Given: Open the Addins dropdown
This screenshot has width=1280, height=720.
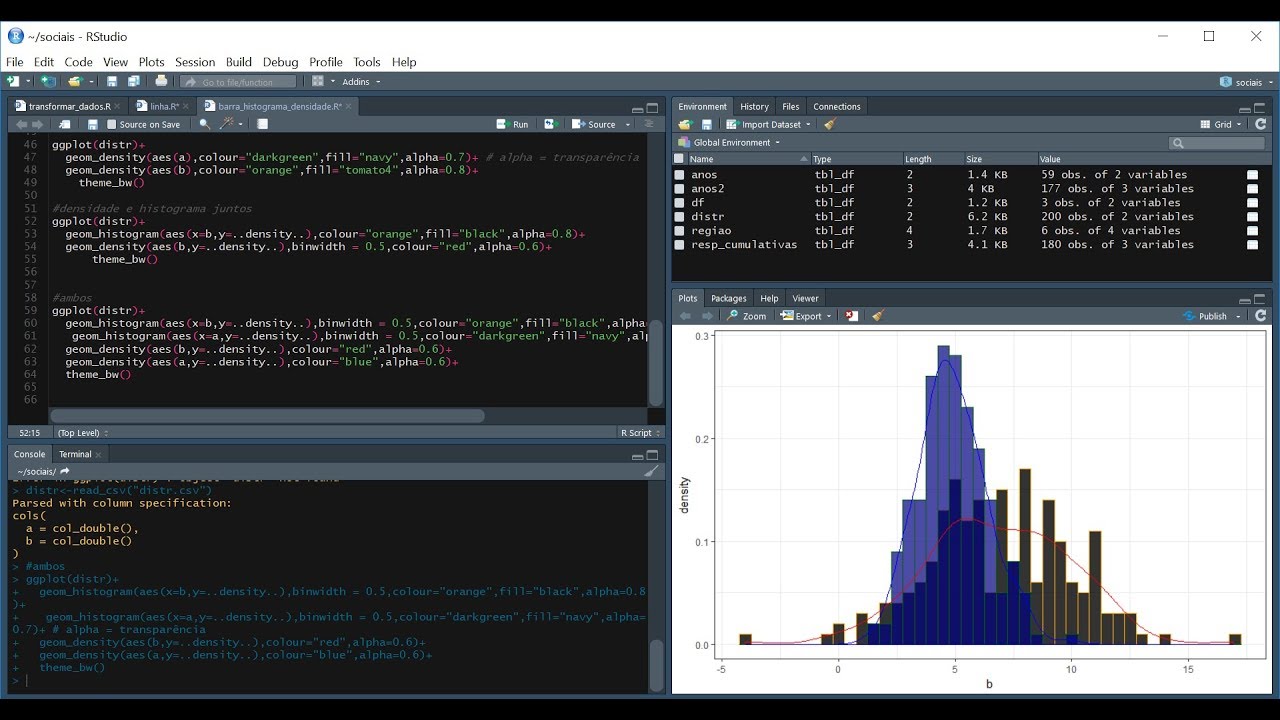Looking at the screenshot, I should (x=361, y=82).
